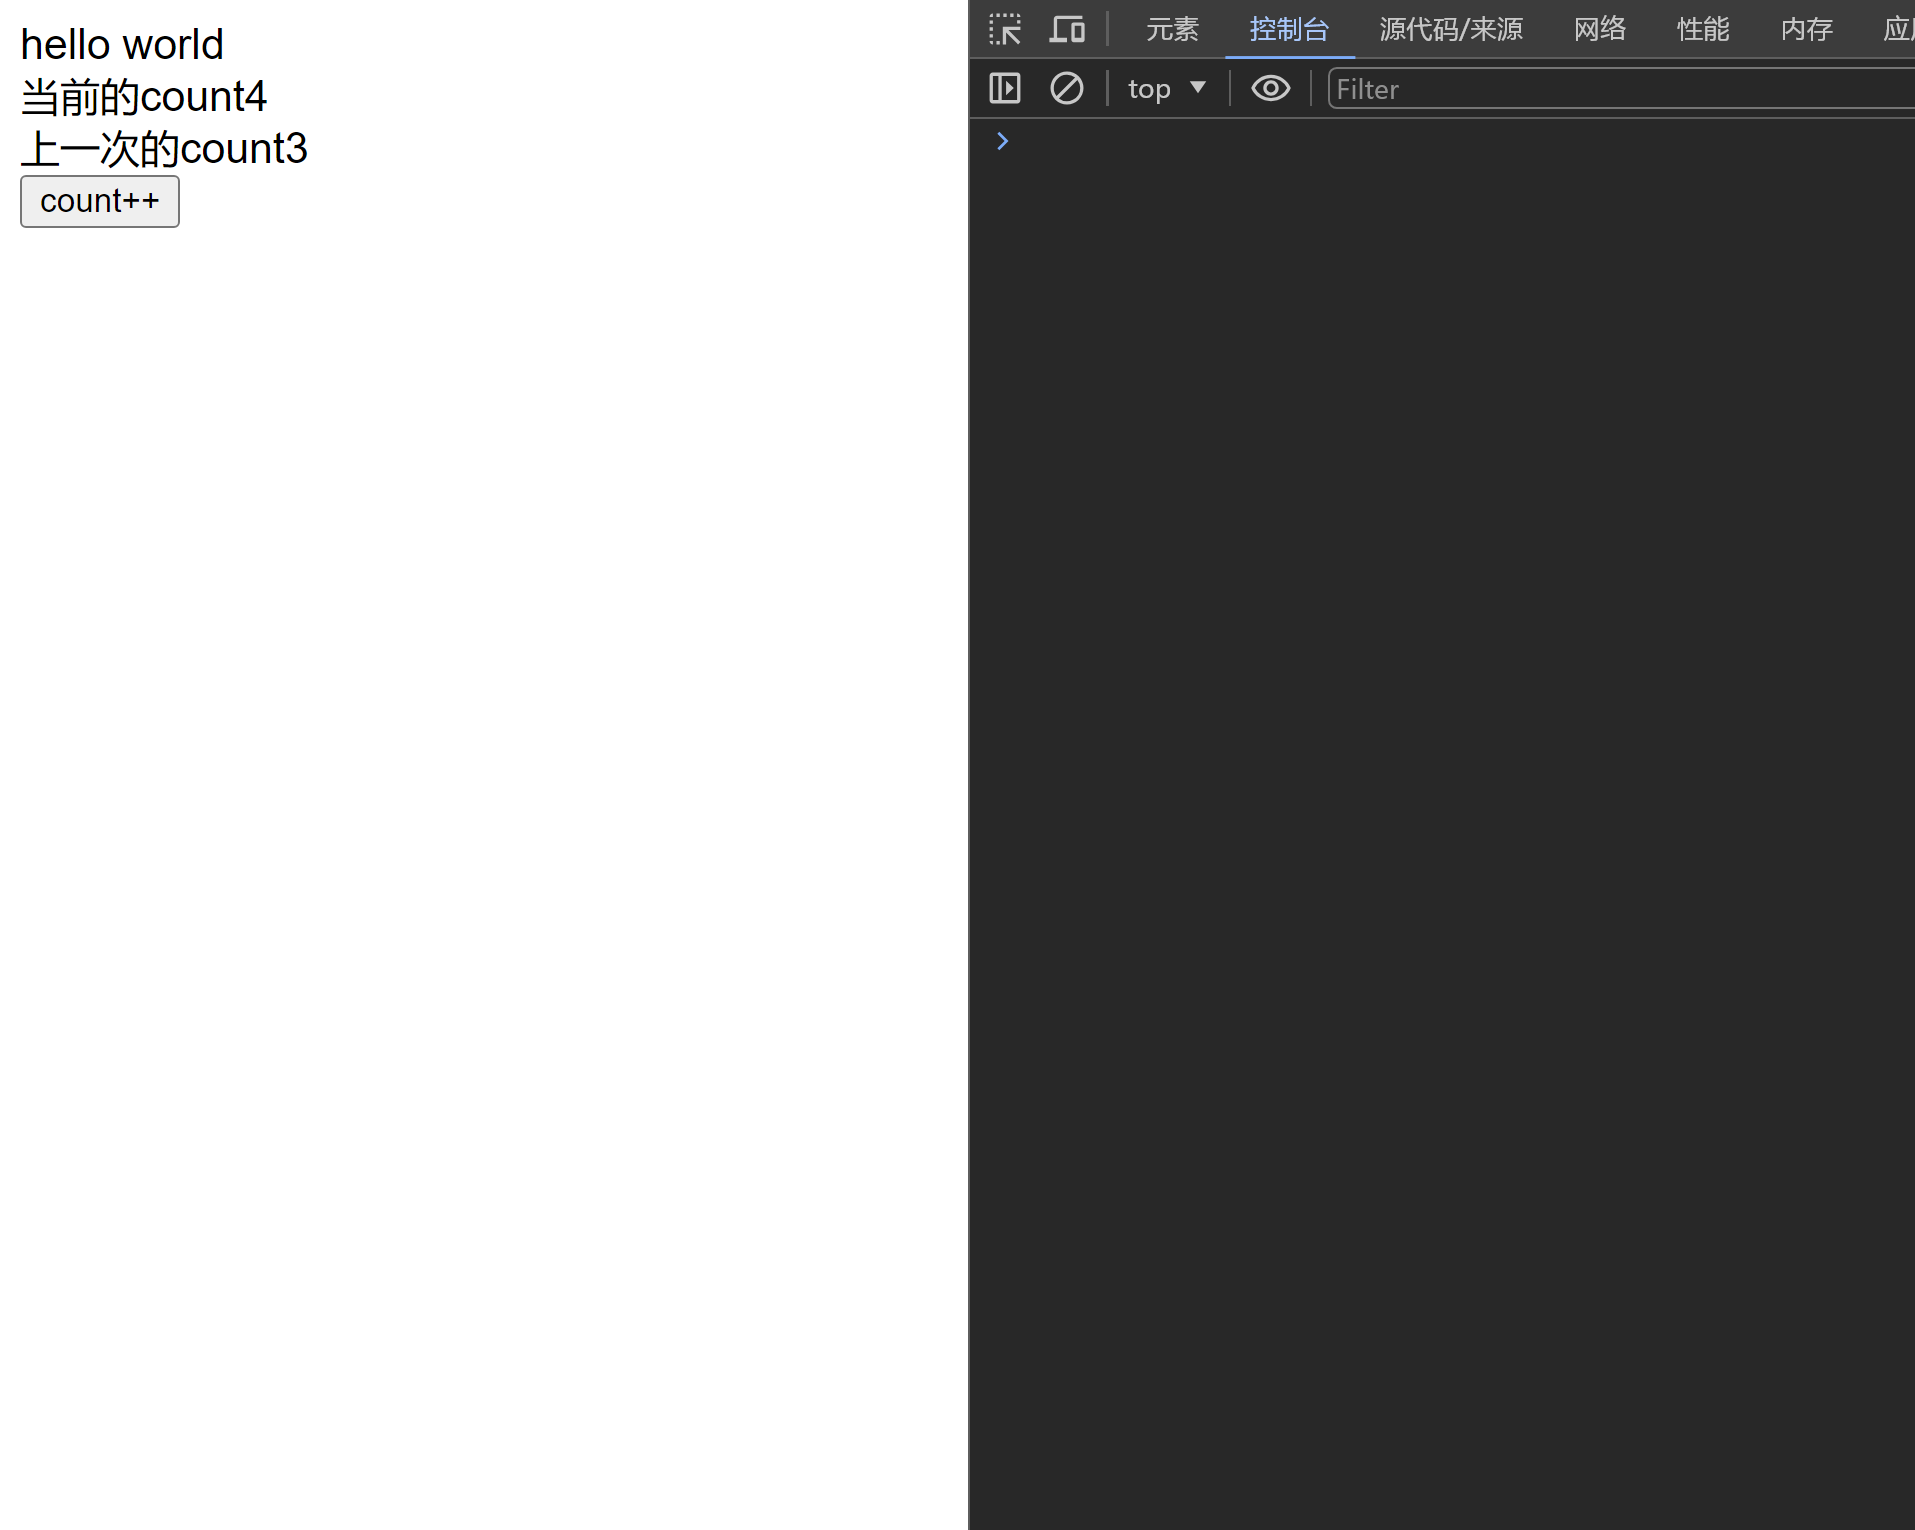1915x1530 pixels.
Task: Select the 控制台 tab
Action: [x=1289, y=29]
